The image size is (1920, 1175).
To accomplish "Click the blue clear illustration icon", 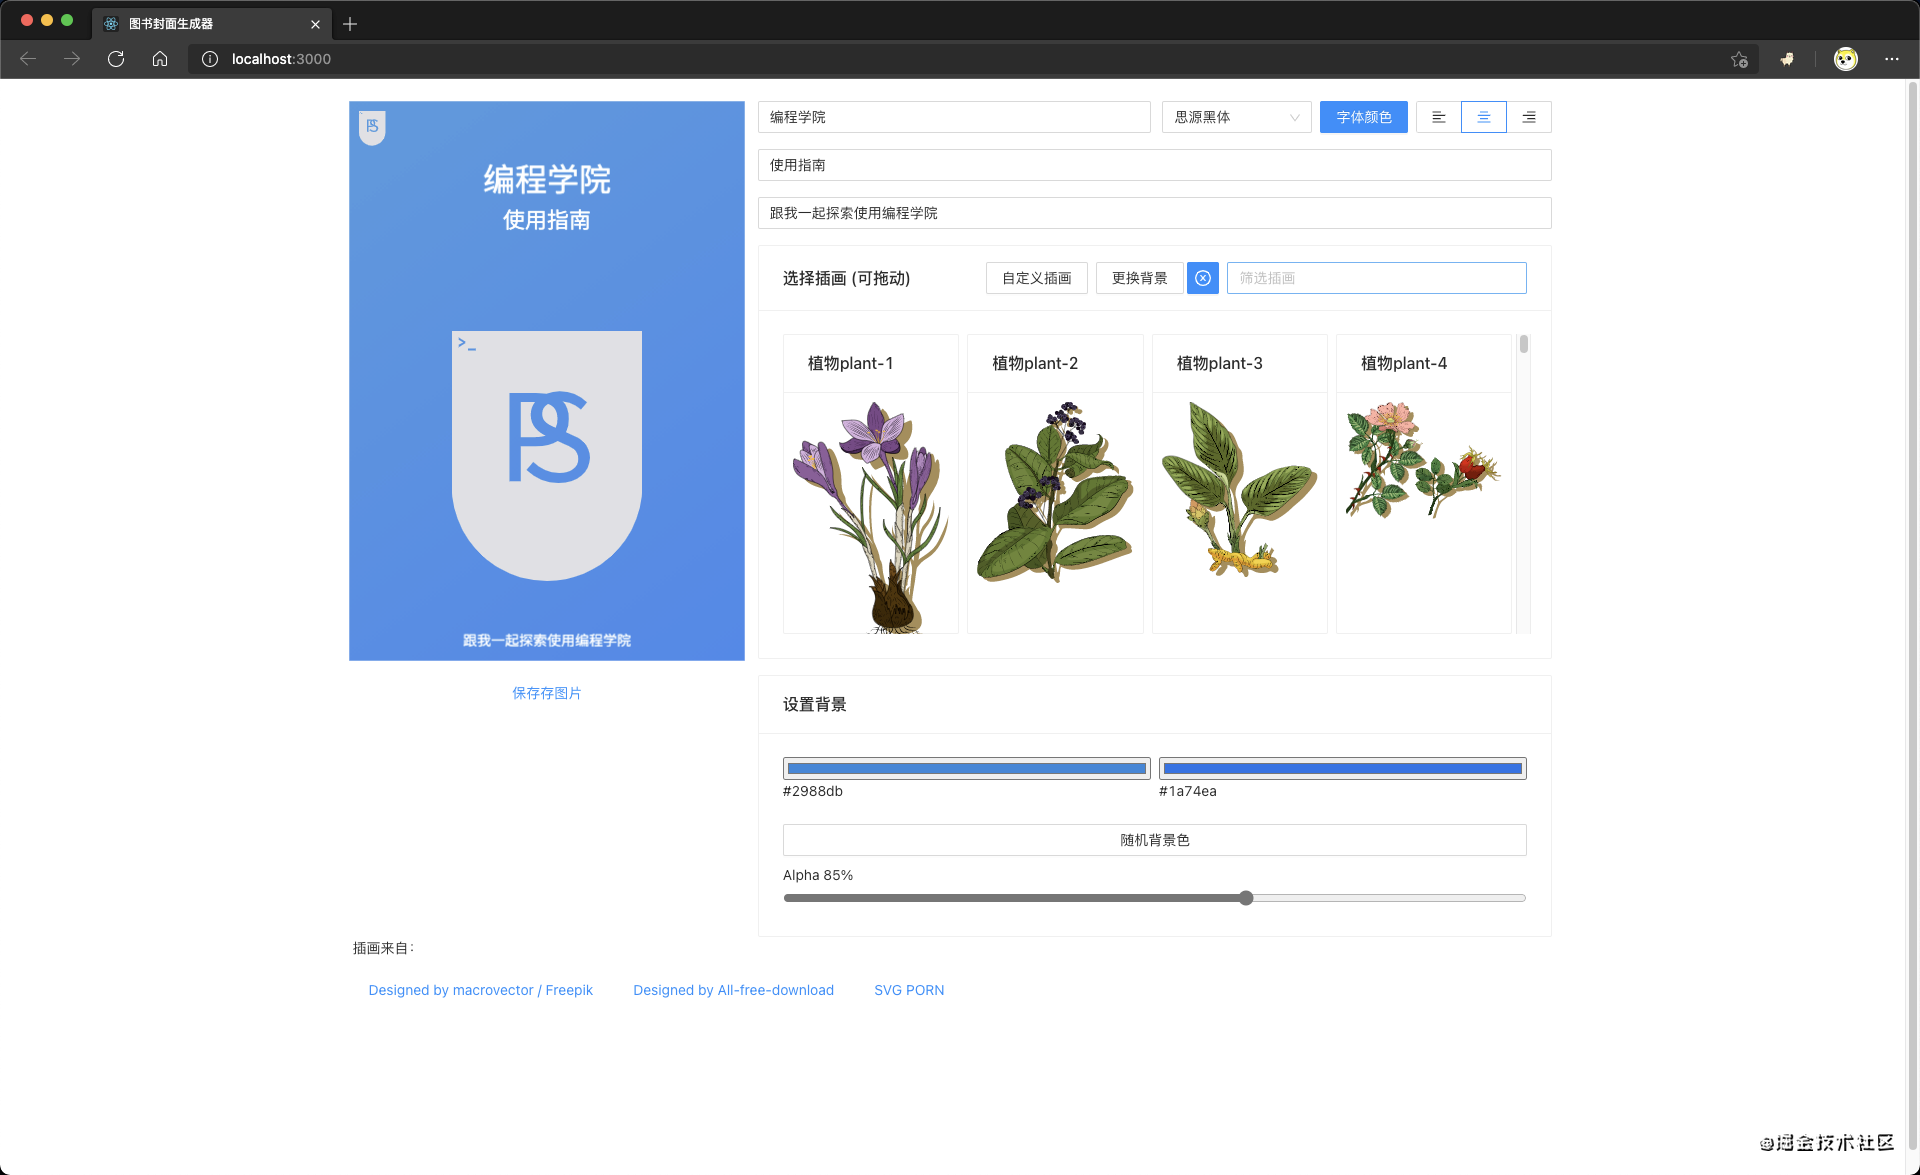I will point(1203,278).
